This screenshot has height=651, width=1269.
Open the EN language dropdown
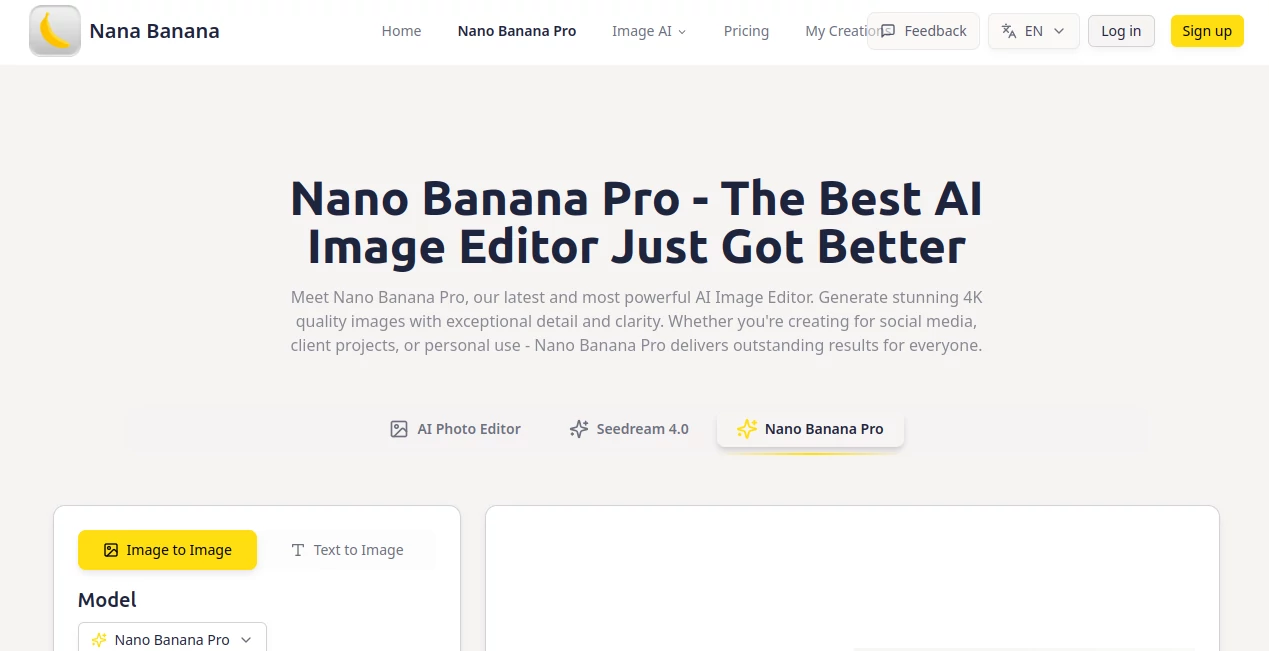[1033, 31]
